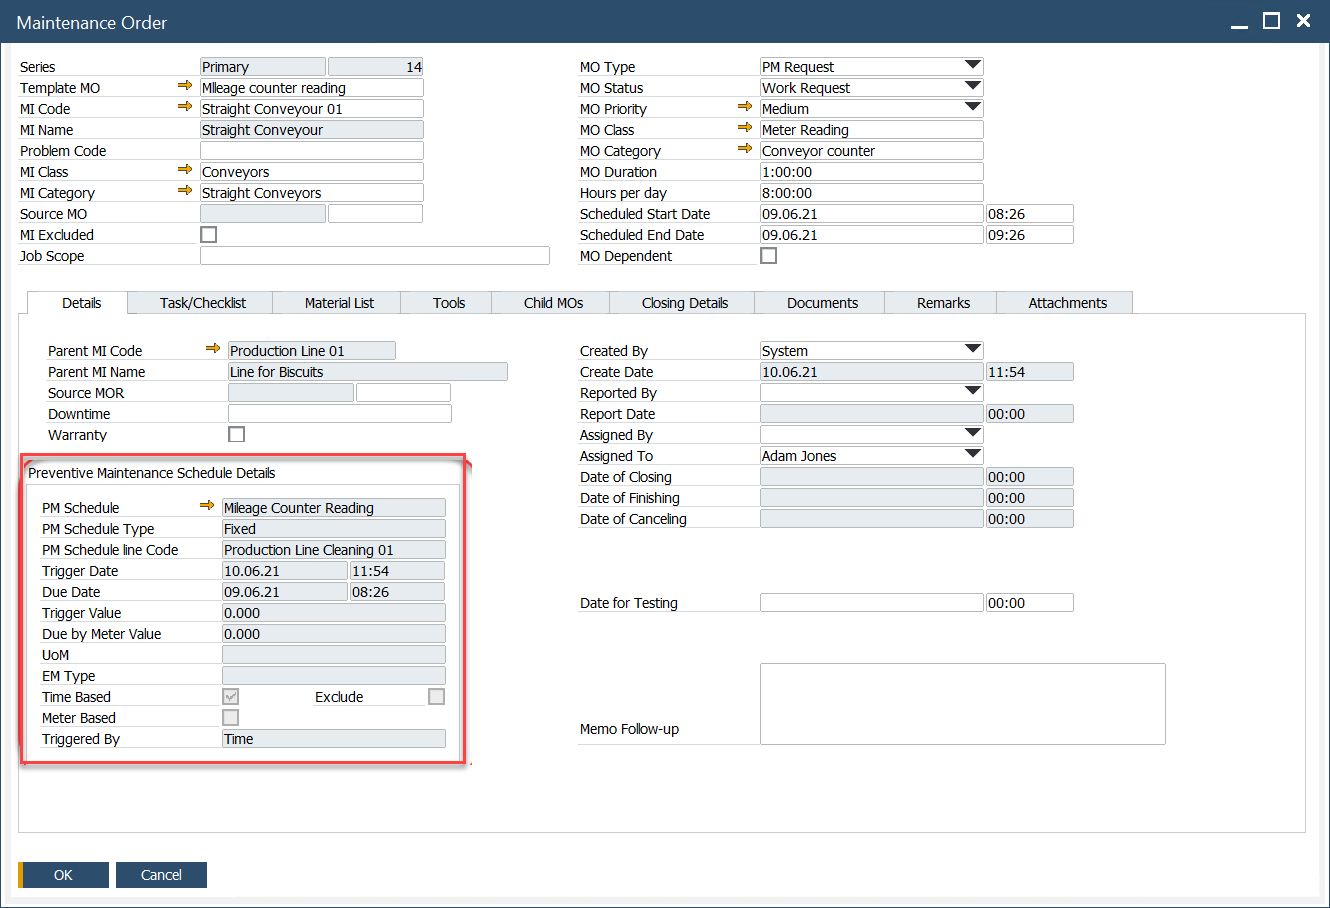1330x908 pixels.
Task: Open MO Class via its orange link arrow
Action: [x=744, y=129]
